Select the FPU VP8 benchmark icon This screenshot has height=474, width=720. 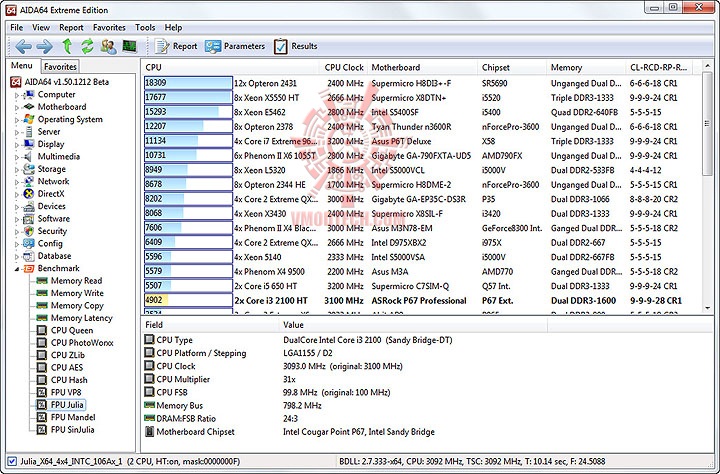click(x=42, y=392)
